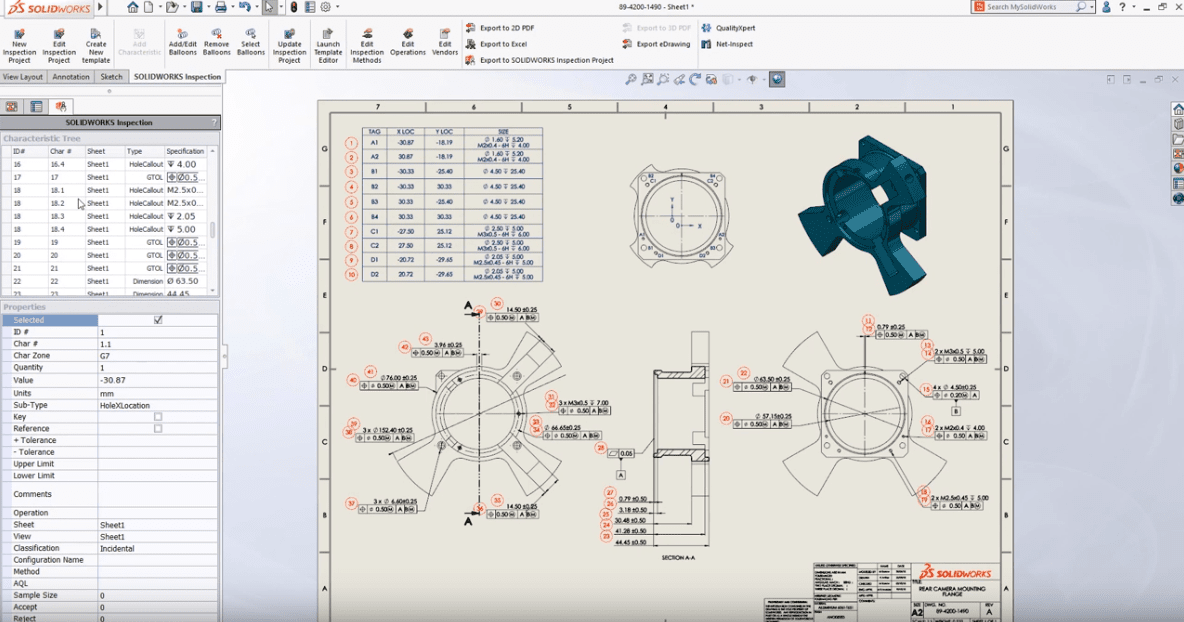The image size is (1184, 622).
Task: Open Edit Vendors
Action: (x=445, y=43)
